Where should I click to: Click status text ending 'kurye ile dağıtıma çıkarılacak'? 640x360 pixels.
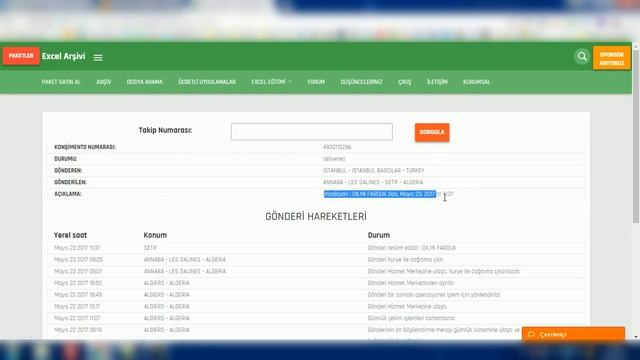click(x=444, y=271)
